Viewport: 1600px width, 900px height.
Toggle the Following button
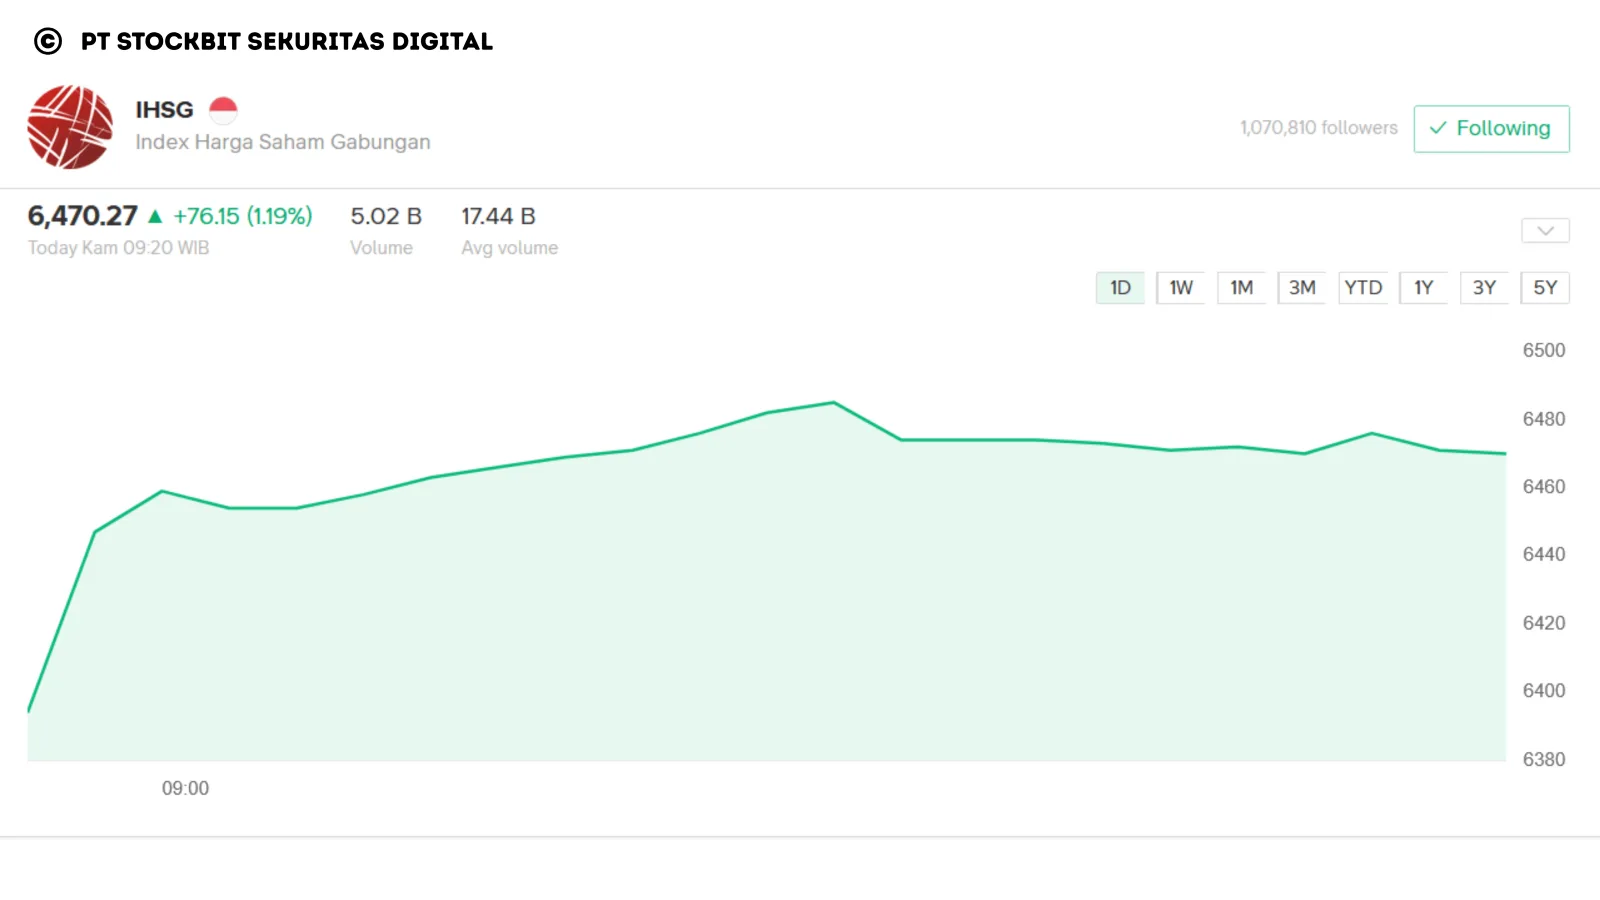(1491, 129)
